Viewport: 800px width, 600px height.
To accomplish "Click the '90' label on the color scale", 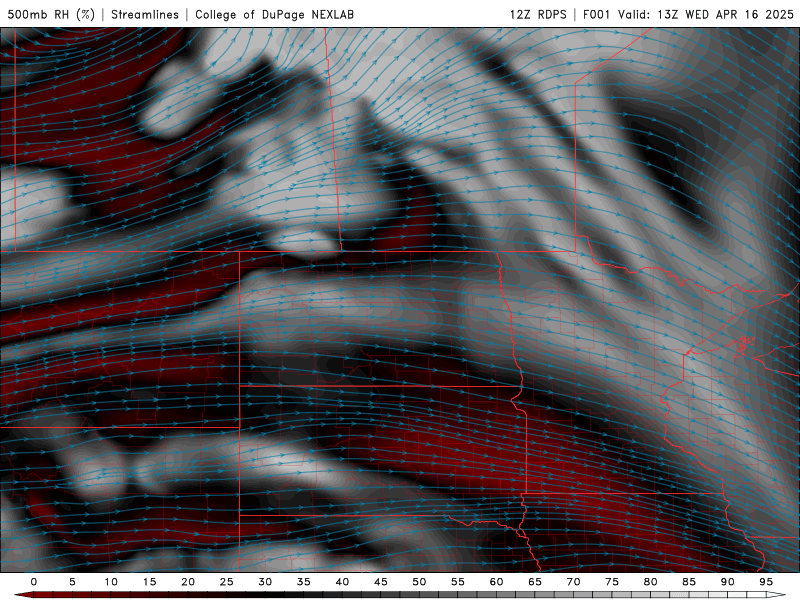I will pos(727,582).
